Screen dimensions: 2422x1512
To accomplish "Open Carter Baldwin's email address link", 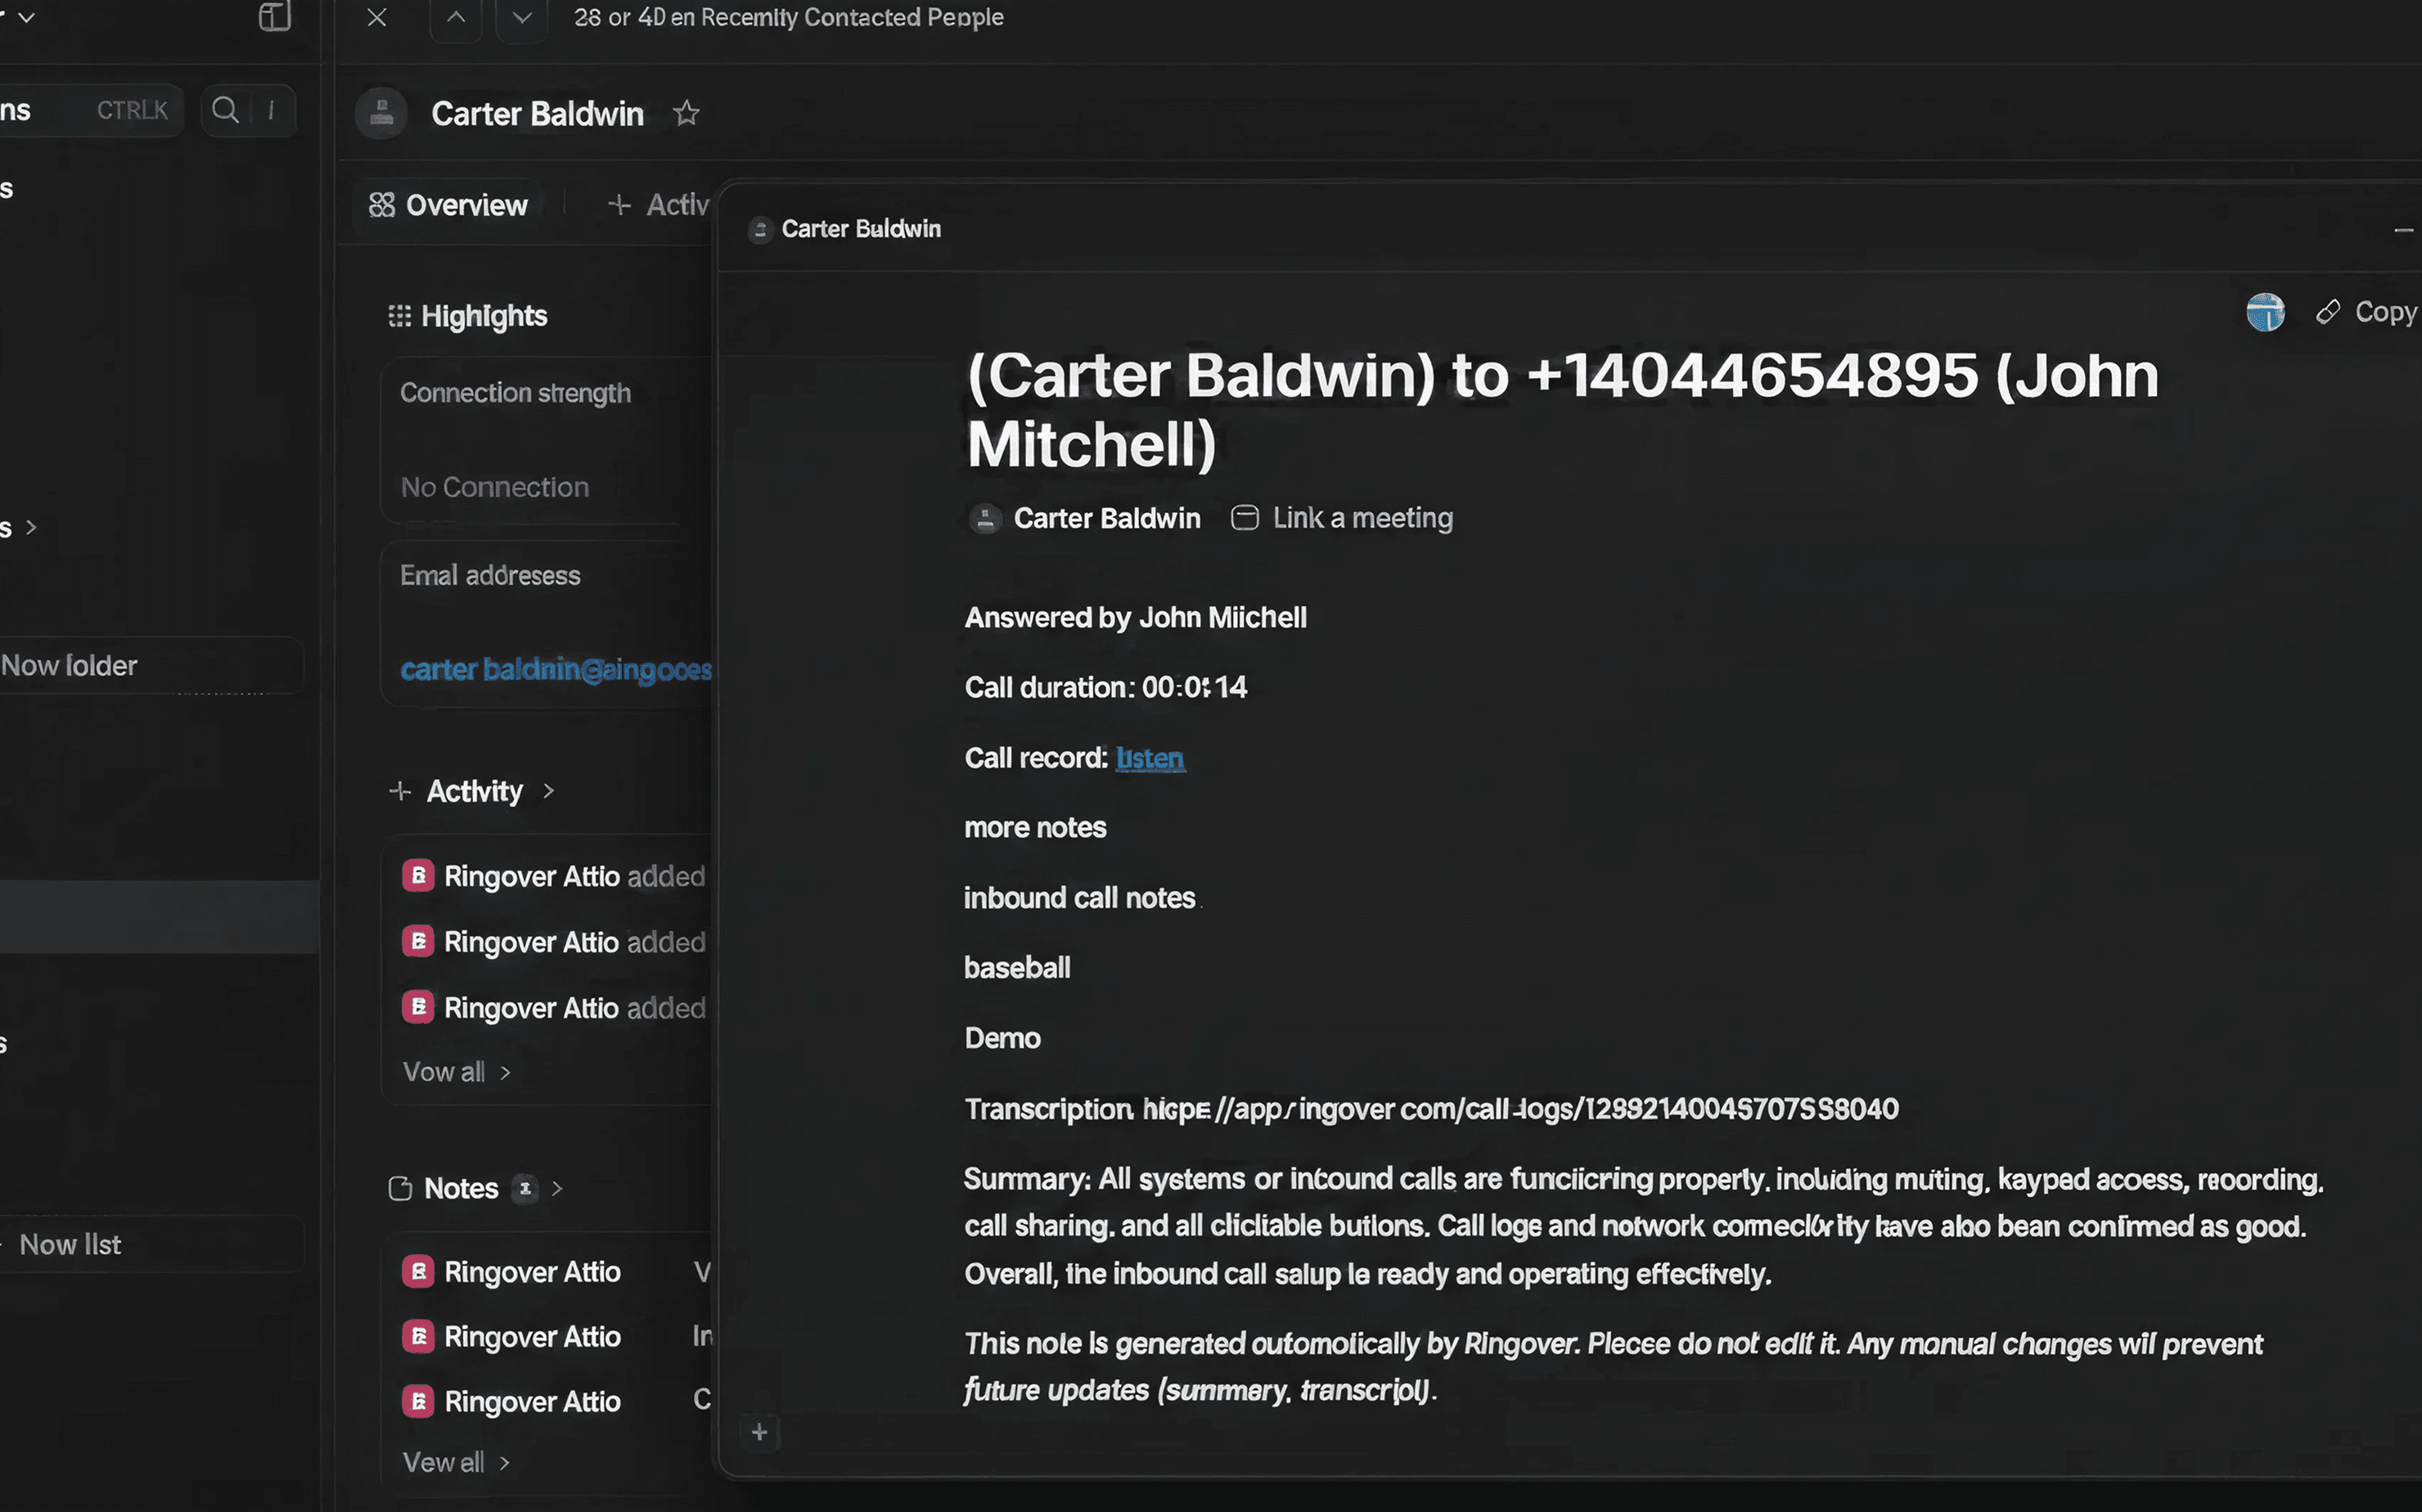I will coord(555,669).
